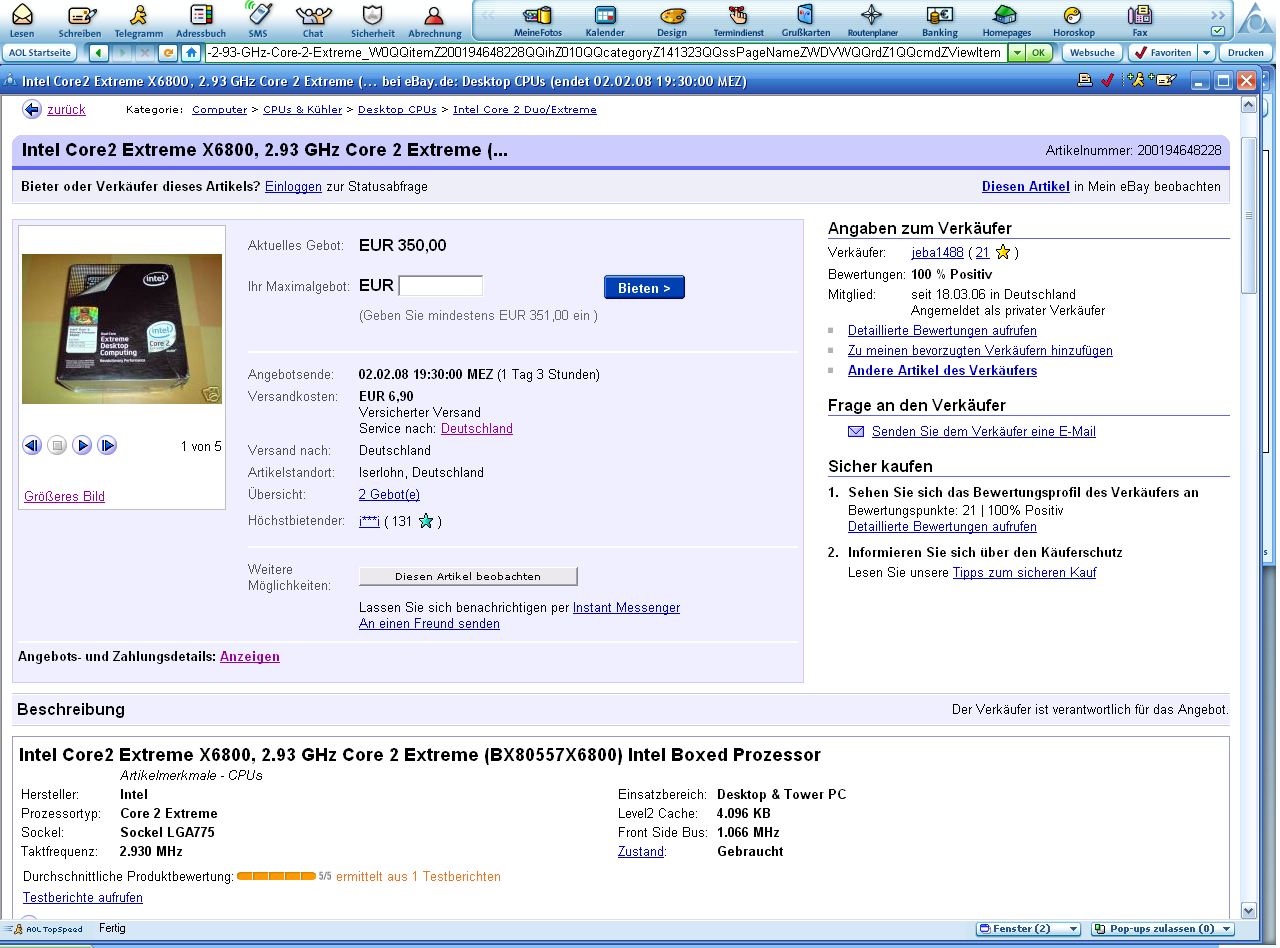Expand the address bar URL dropdown
The height and width of the screenshot is (948, 1280).
pyautogui.click(x=1016, y=53)
